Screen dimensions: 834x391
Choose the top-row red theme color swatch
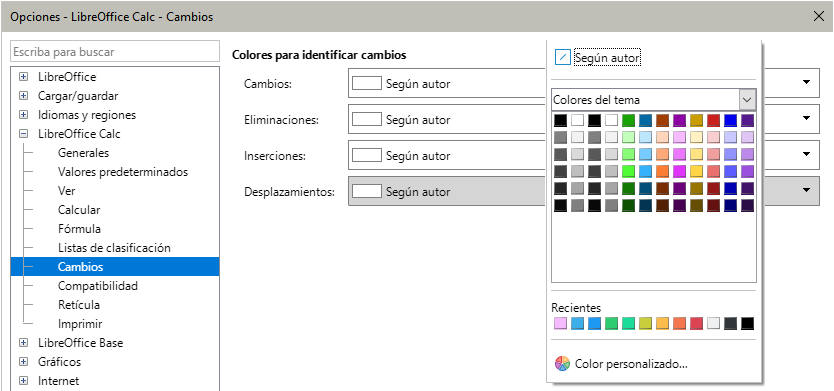(x=713, y=120)
